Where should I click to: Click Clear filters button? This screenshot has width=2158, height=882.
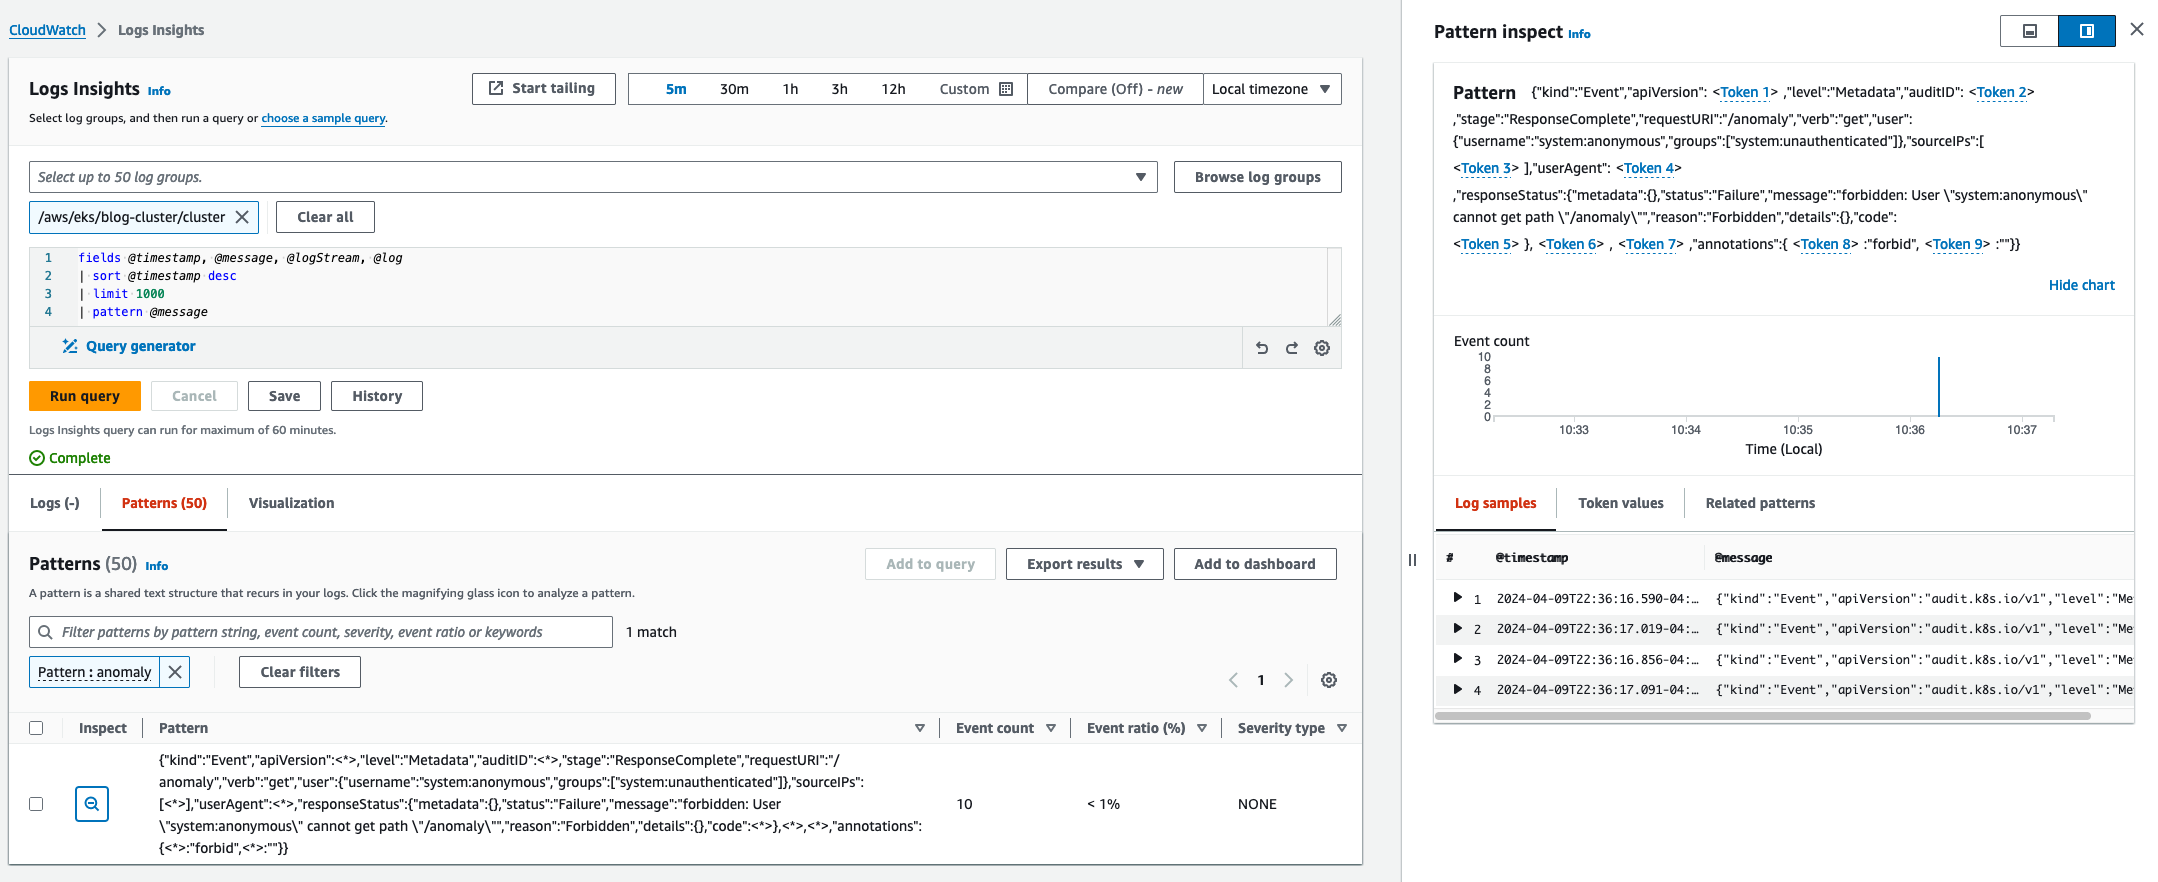click(x=300, y=672)
